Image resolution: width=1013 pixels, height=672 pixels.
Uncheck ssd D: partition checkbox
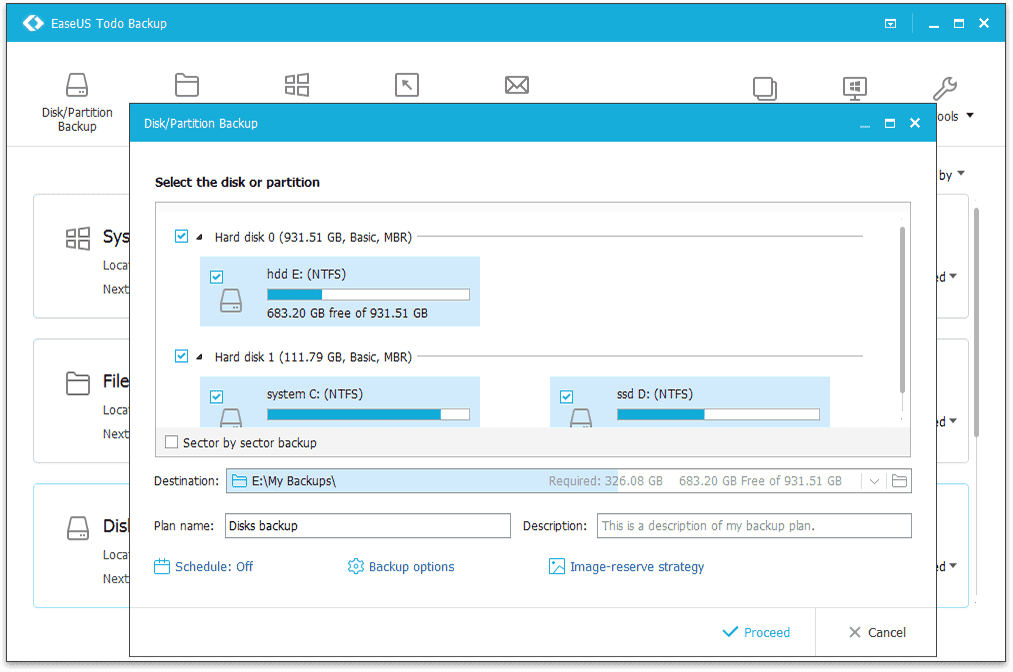(567, 397)
